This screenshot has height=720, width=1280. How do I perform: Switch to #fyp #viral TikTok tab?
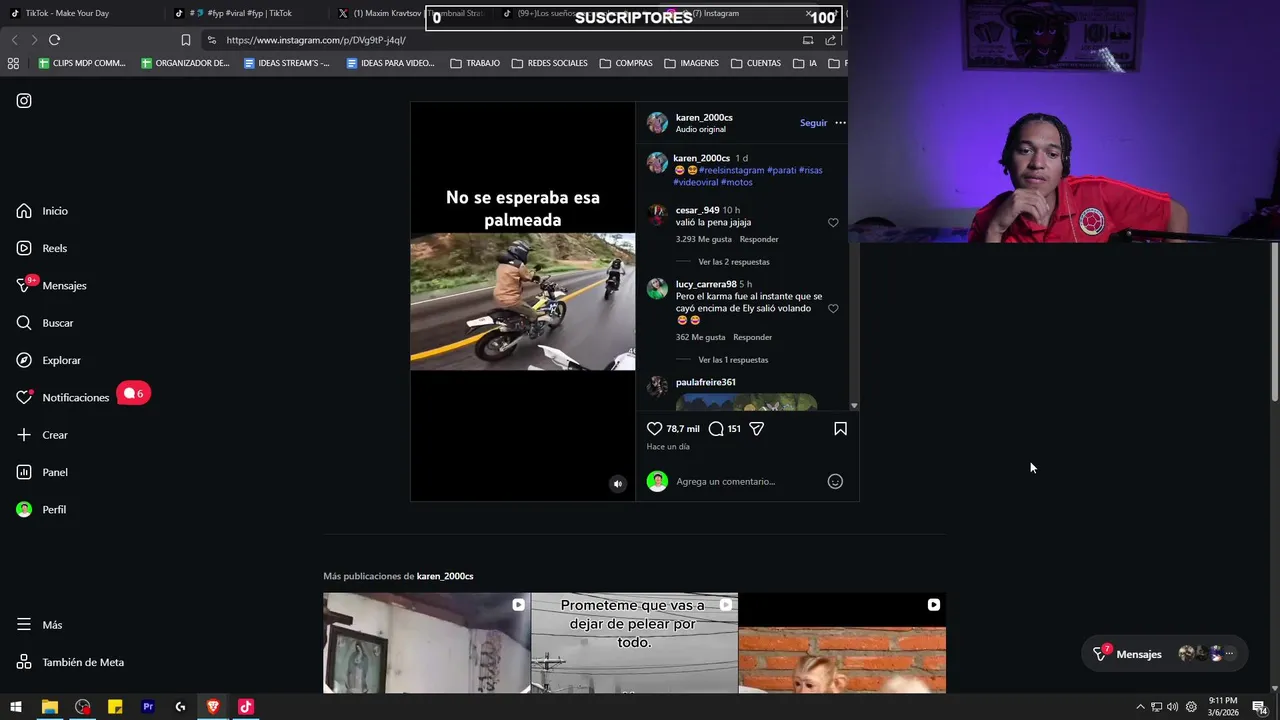(x=245, y=13)
